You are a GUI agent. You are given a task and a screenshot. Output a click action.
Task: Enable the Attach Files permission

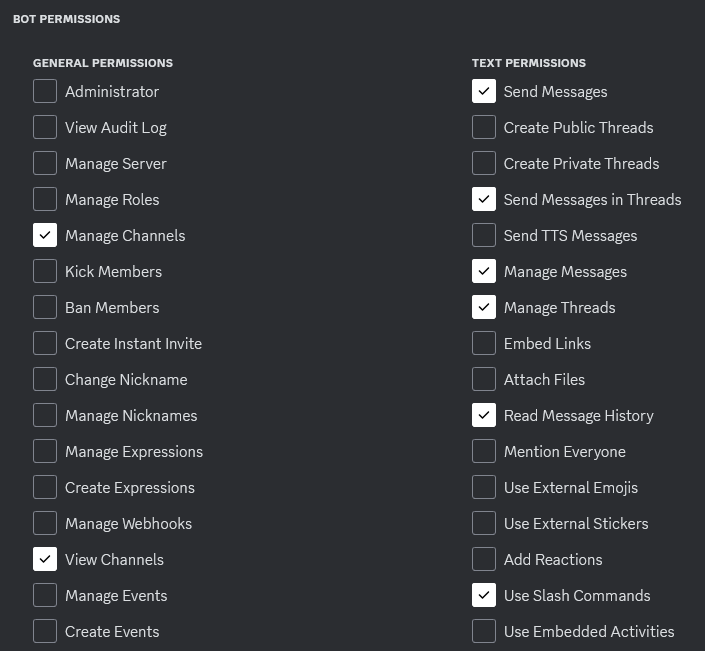(x=484, y=379)
